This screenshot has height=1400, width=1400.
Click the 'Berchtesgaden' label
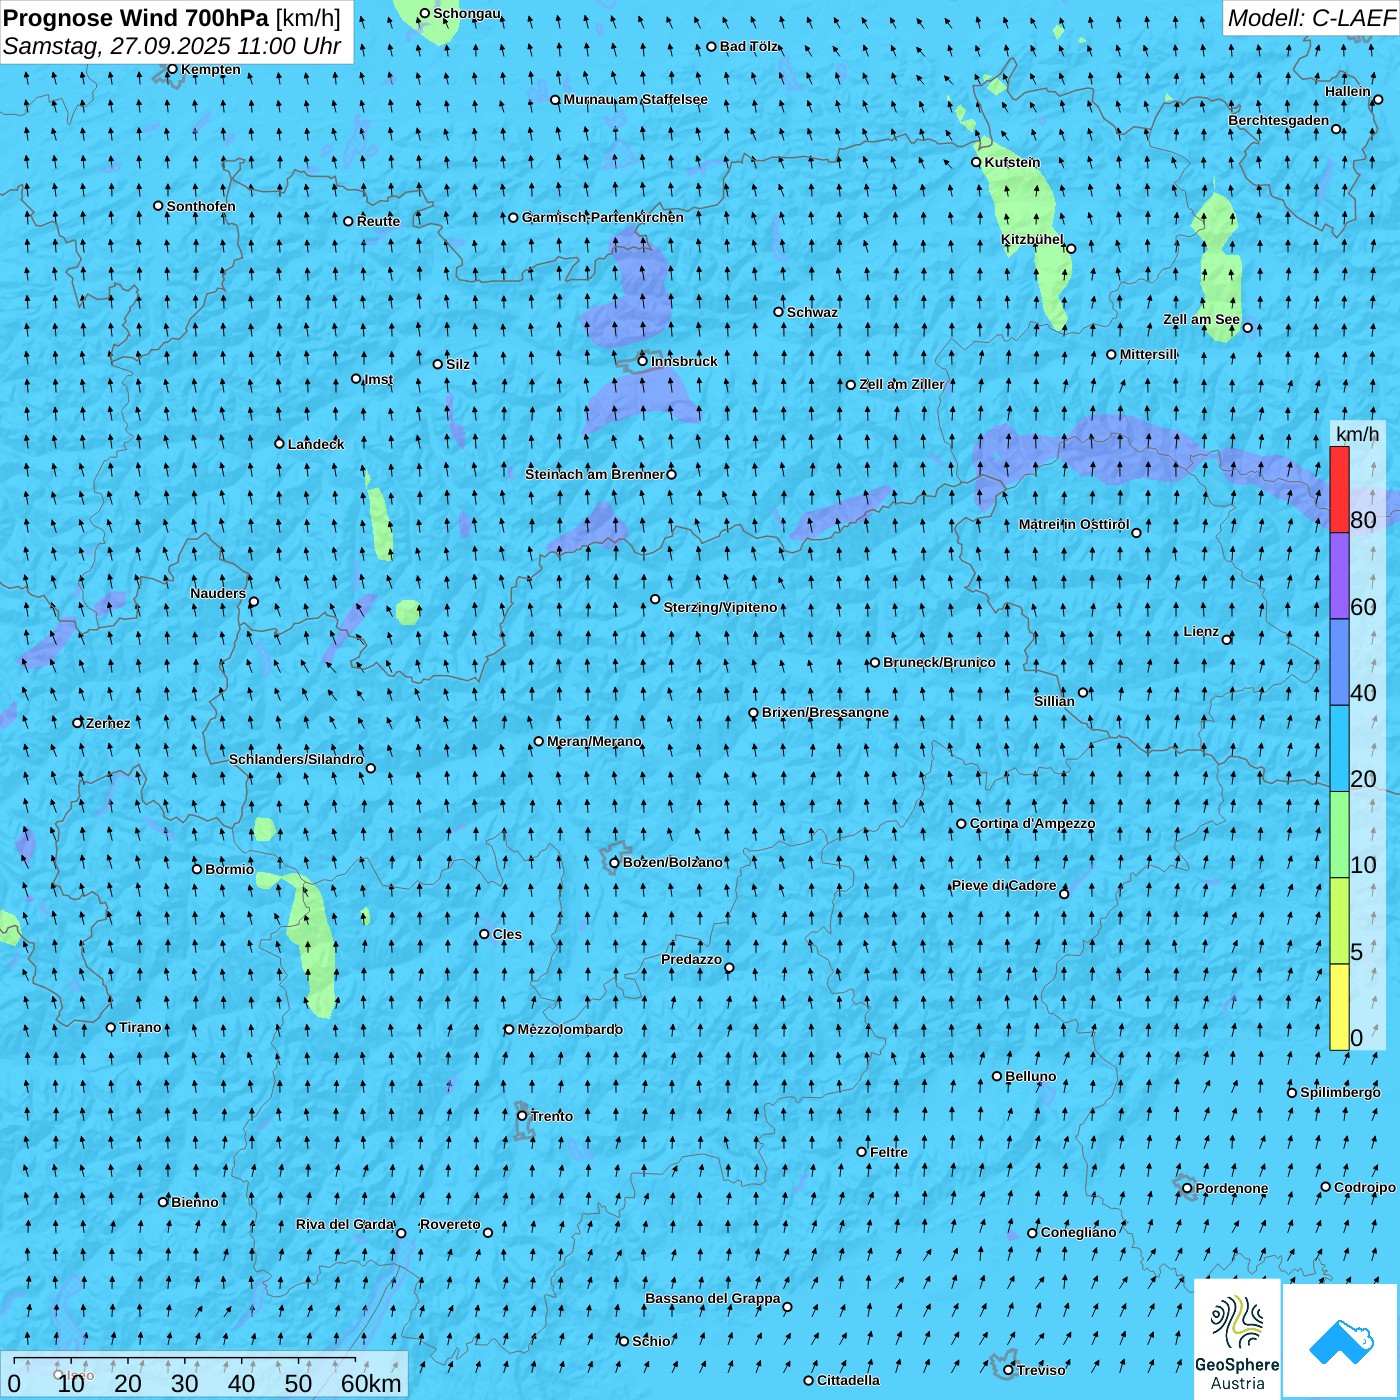tap(1279, 120)
